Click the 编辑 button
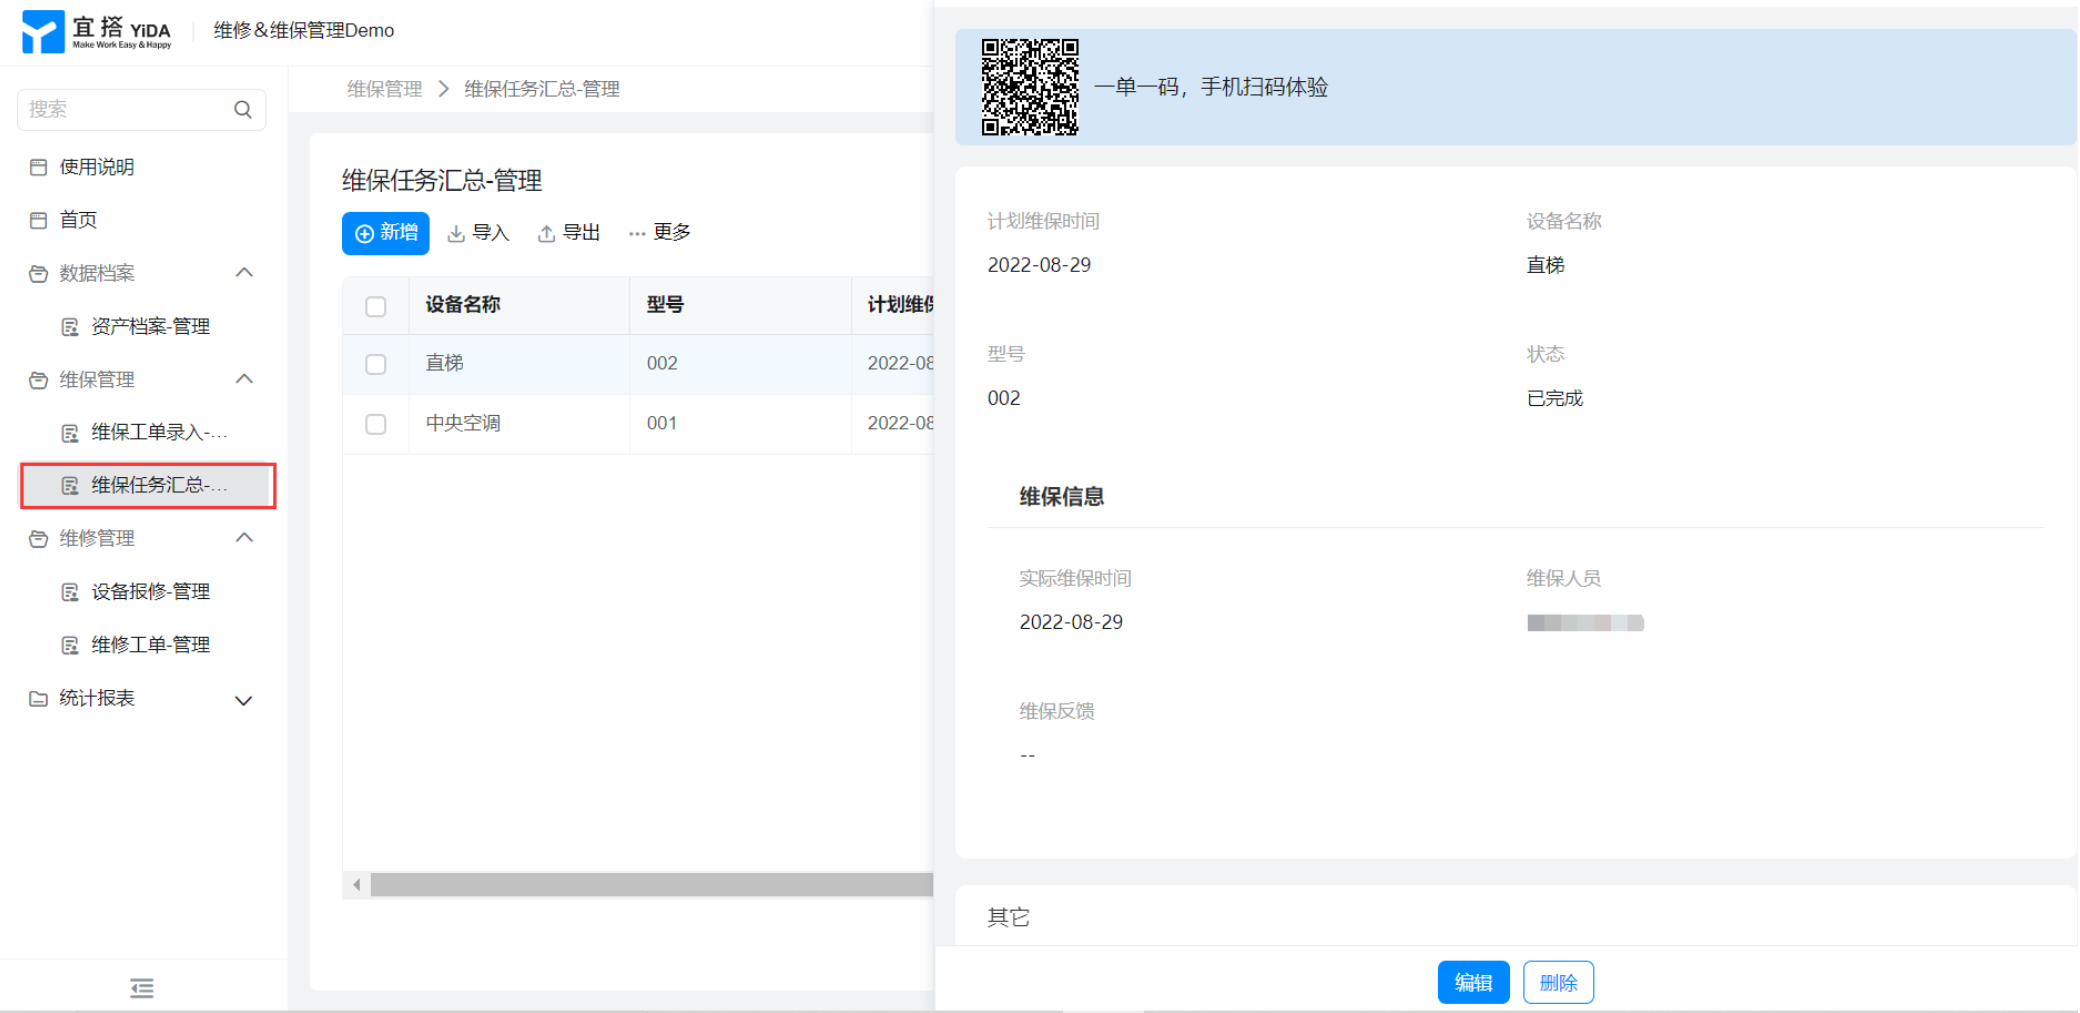2080x1013 pixels. (x=1473, y=982)
